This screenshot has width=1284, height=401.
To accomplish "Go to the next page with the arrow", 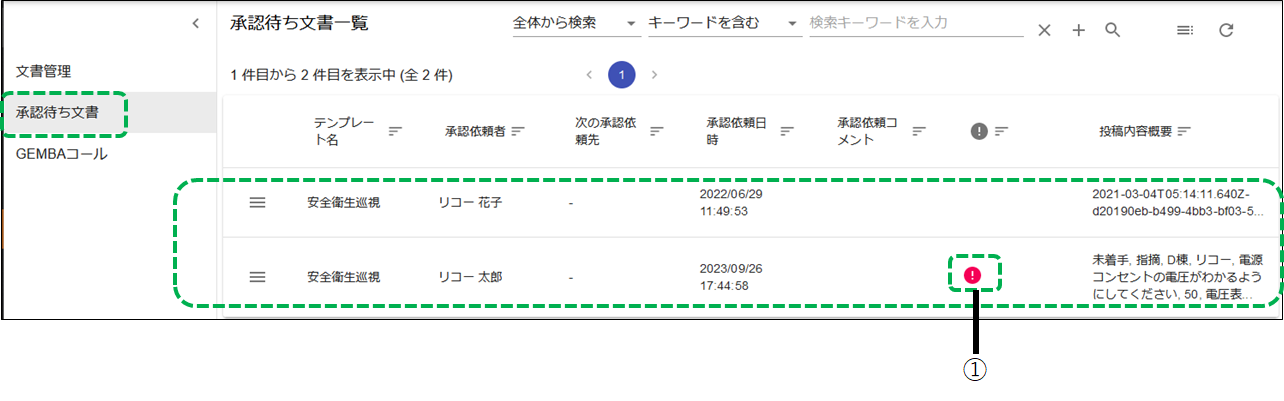I will pyautogui.click(x=654, y=74).
